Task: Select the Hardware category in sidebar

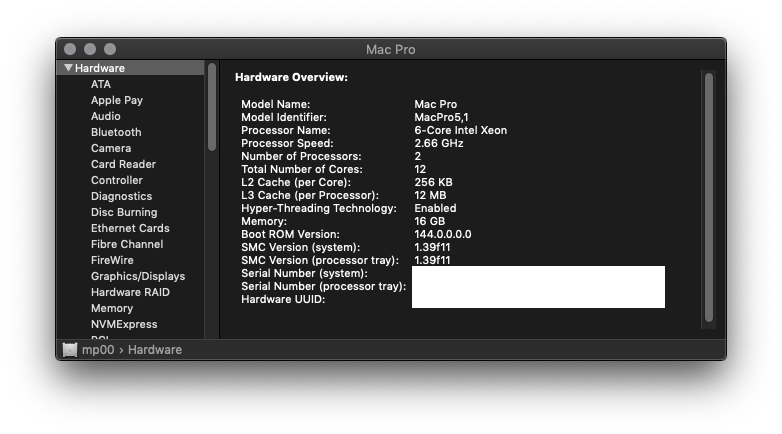Action: [131, 68]
